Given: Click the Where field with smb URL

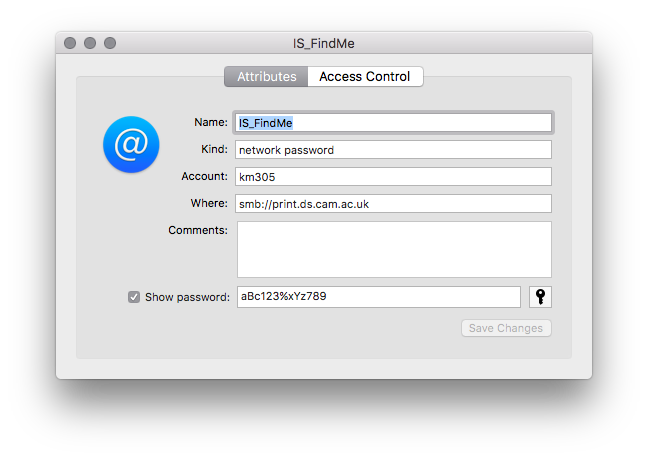Looking at the screenshot, I should [x=393, y=204].
